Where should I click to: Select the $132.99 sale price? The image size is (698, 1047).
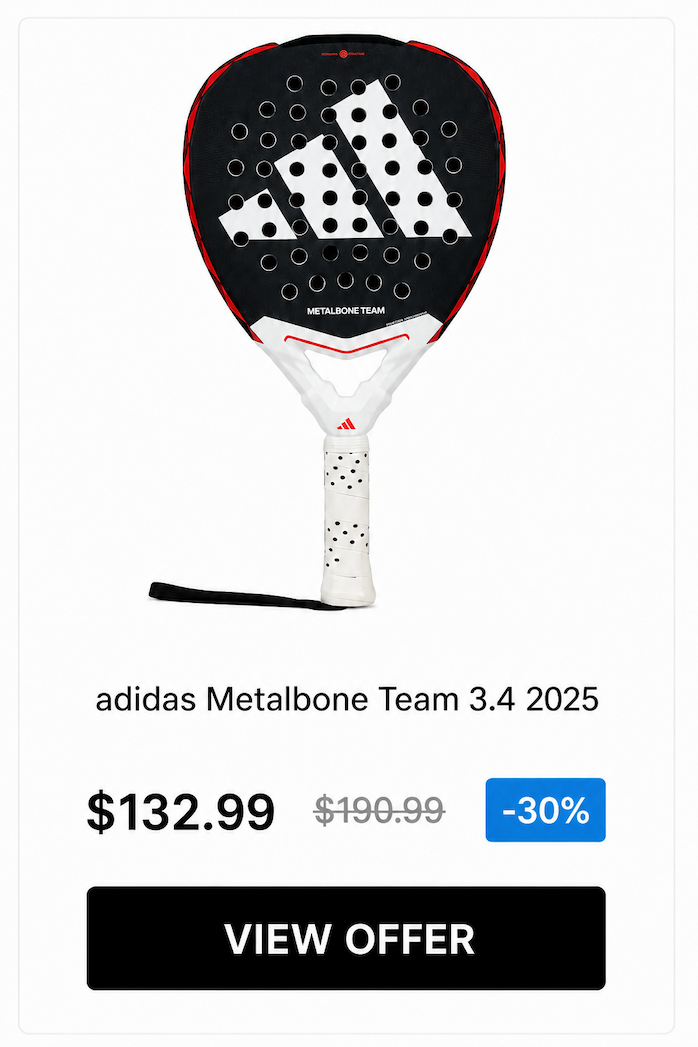[x=180, y=811]
